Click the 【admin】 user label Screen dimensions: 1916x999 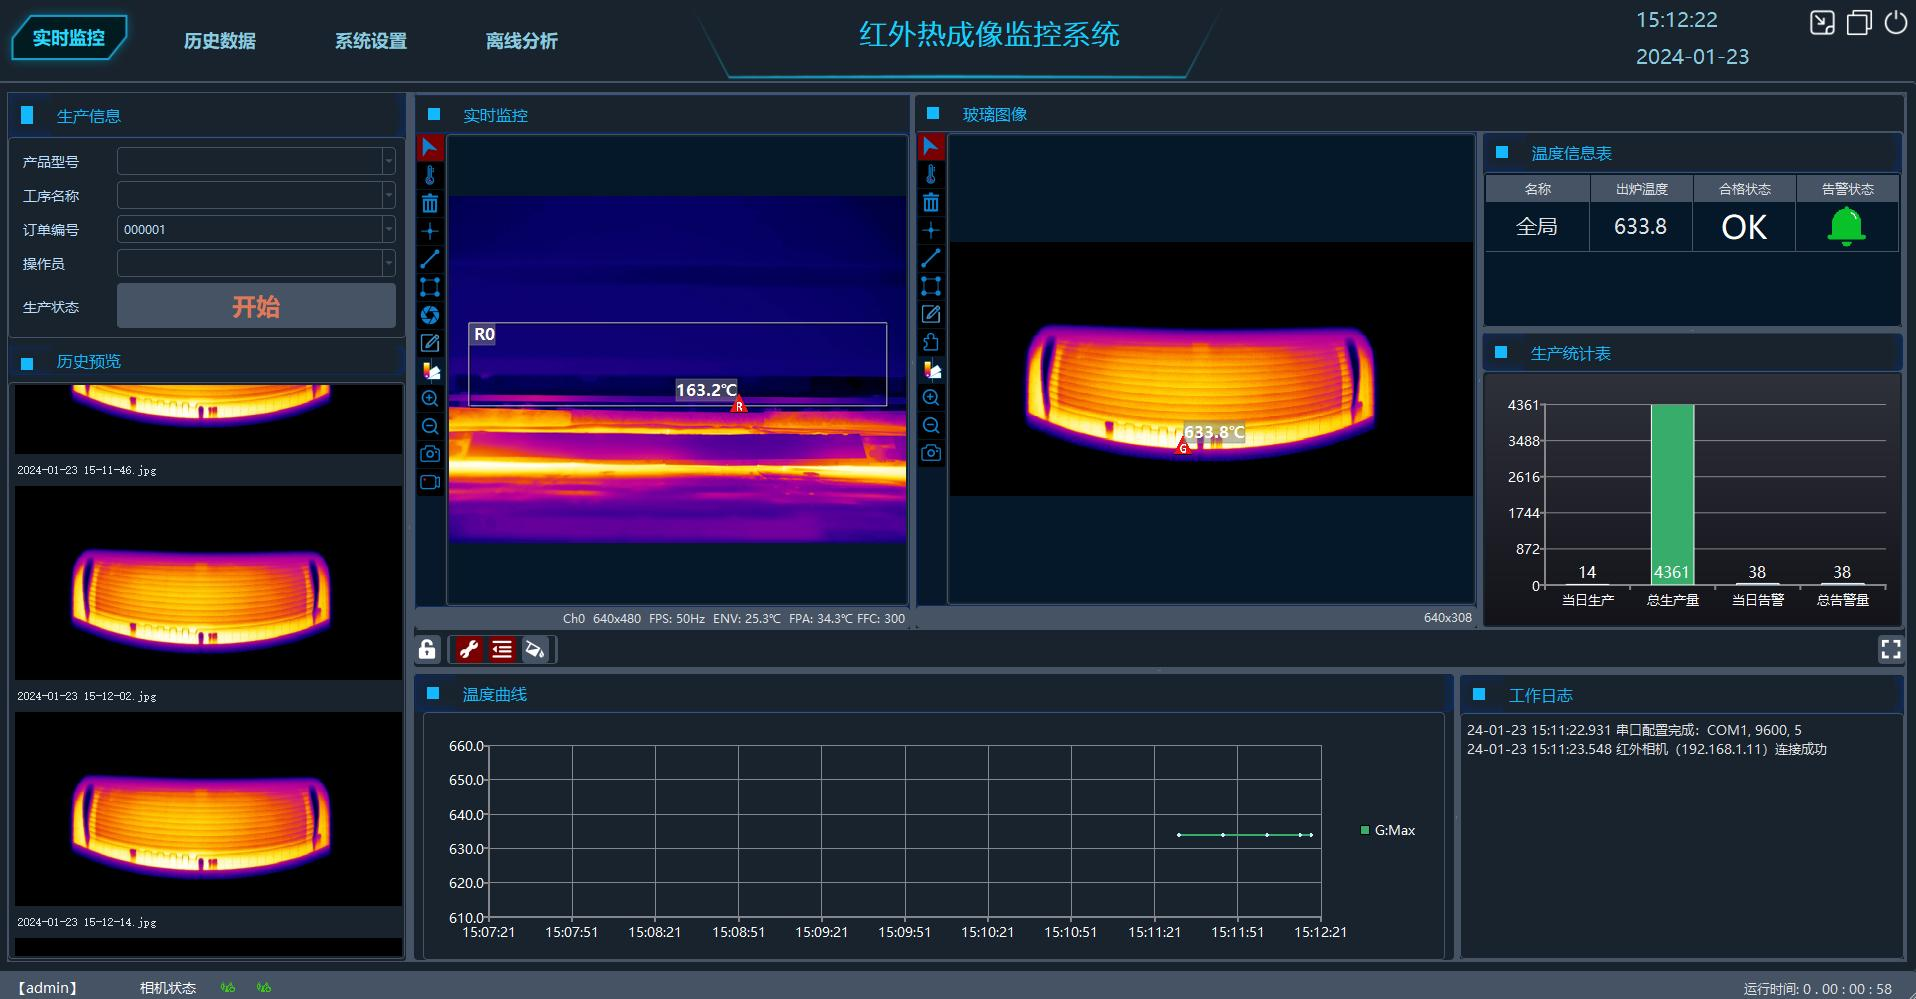[x=47, y=988]
